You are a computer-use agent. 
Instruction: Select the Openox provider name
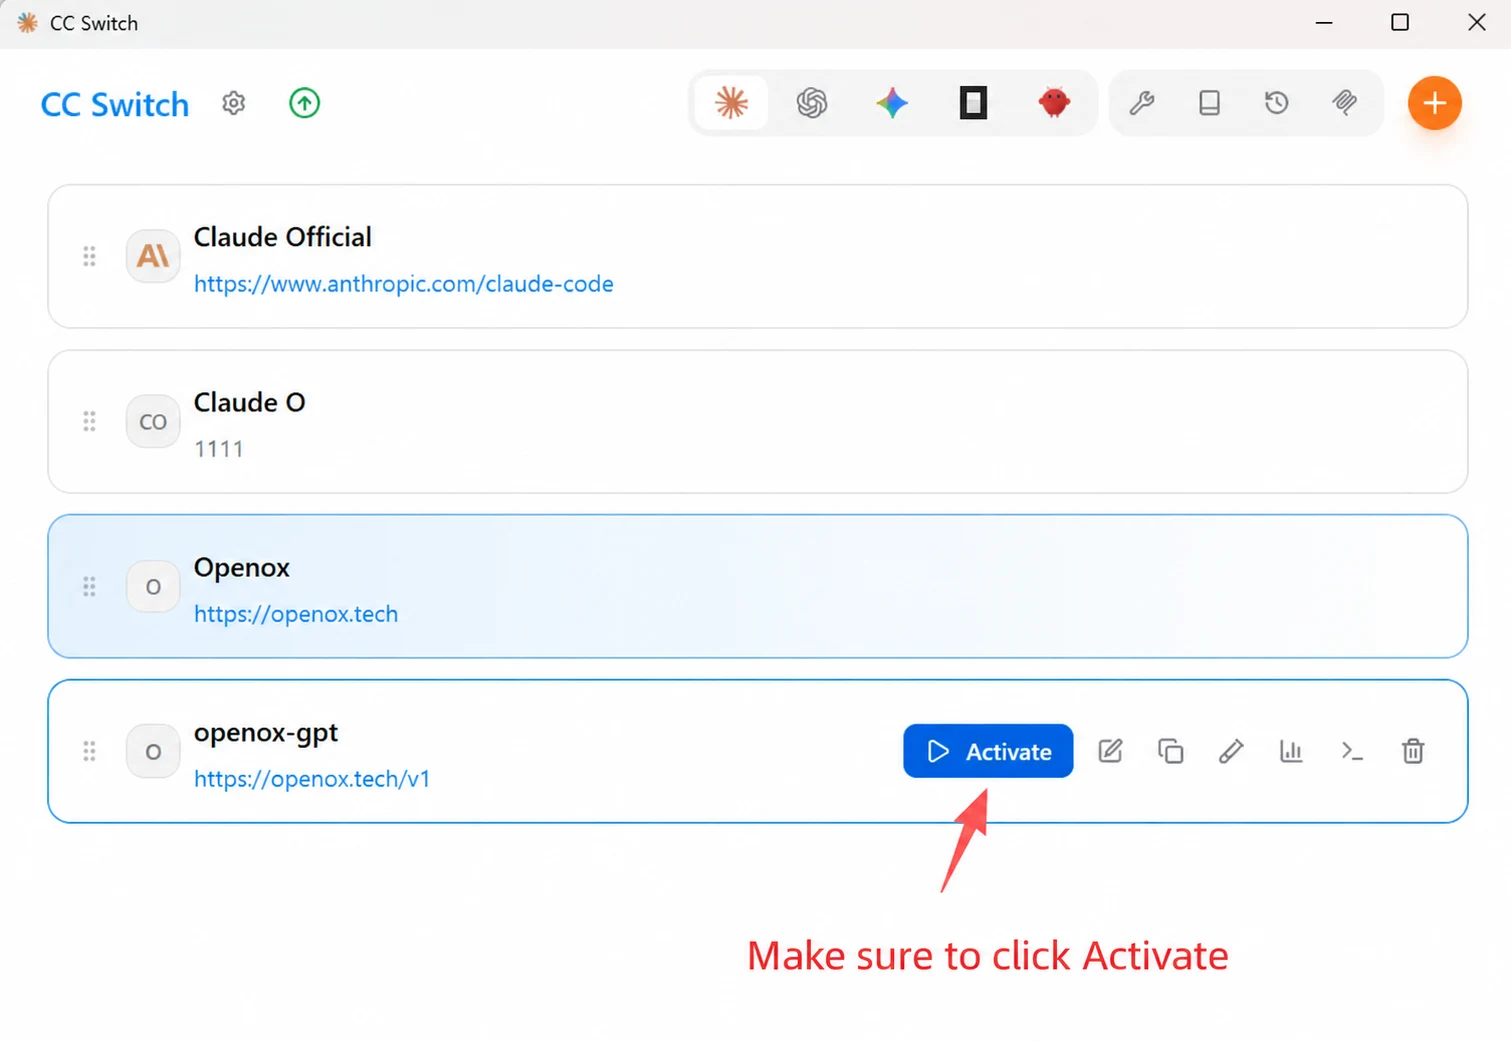click(242, 568)
